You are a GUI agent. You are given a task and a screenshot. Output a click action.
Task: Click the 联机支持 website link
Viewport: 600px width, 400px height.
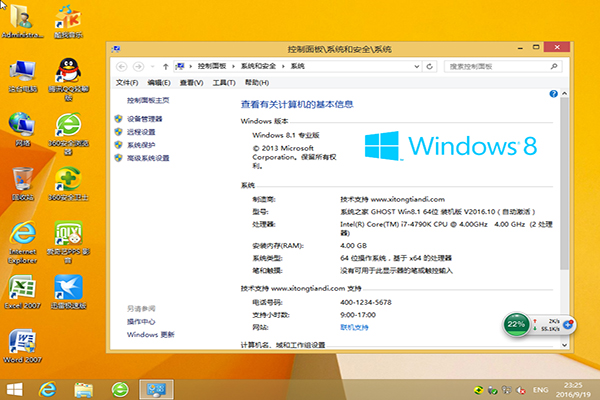pyautogui.click(x=354, y=326)
